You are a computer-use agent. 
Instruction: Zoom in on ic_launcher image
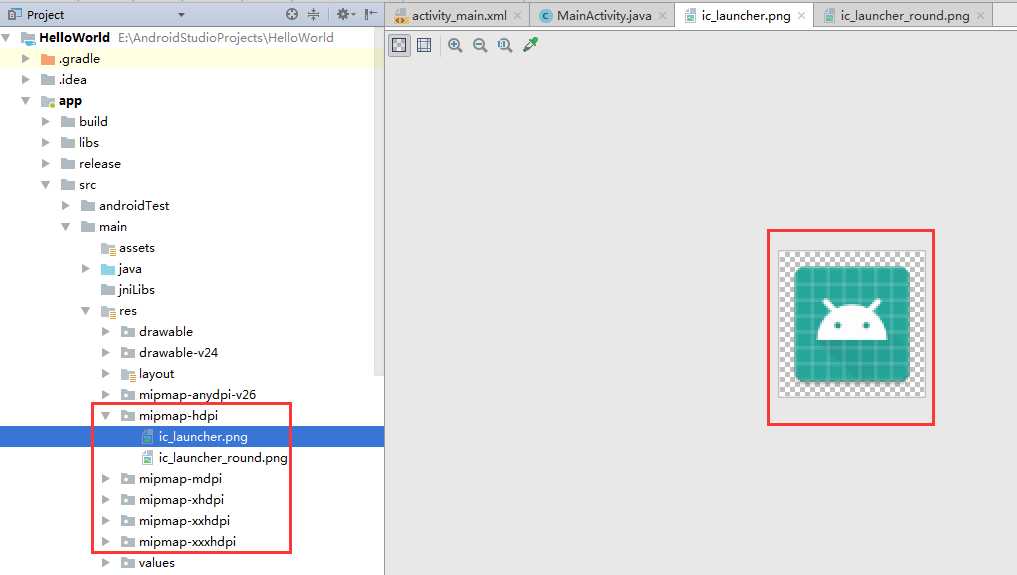point(455,45)
